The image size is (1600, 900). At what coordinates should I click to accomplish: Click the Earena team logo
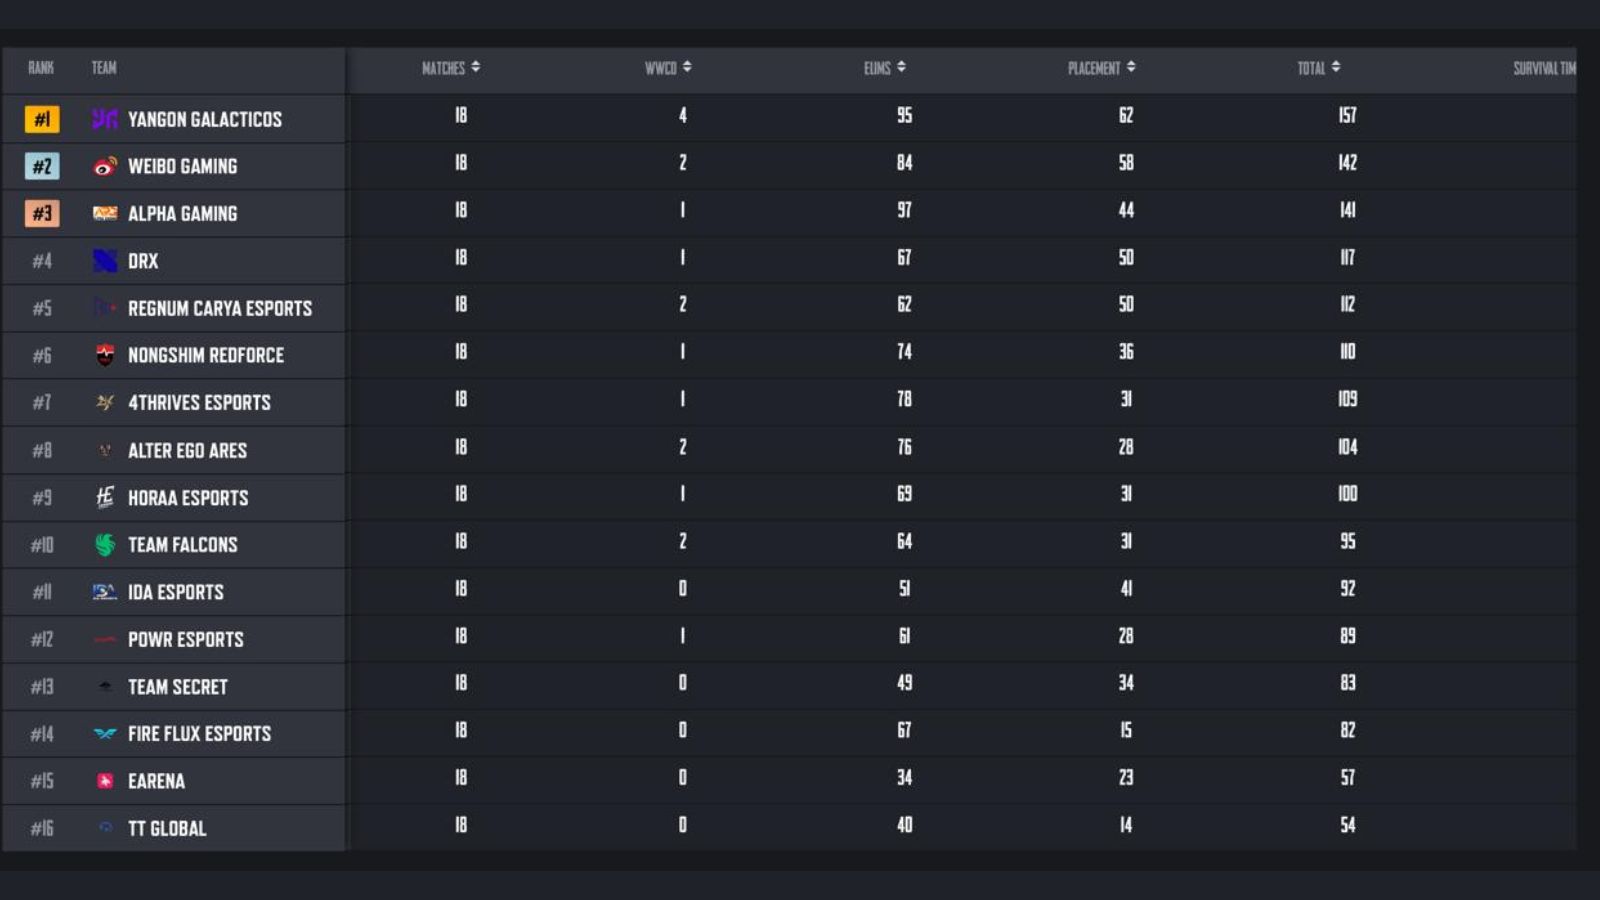pyautogui.click(x=105, y=781)
